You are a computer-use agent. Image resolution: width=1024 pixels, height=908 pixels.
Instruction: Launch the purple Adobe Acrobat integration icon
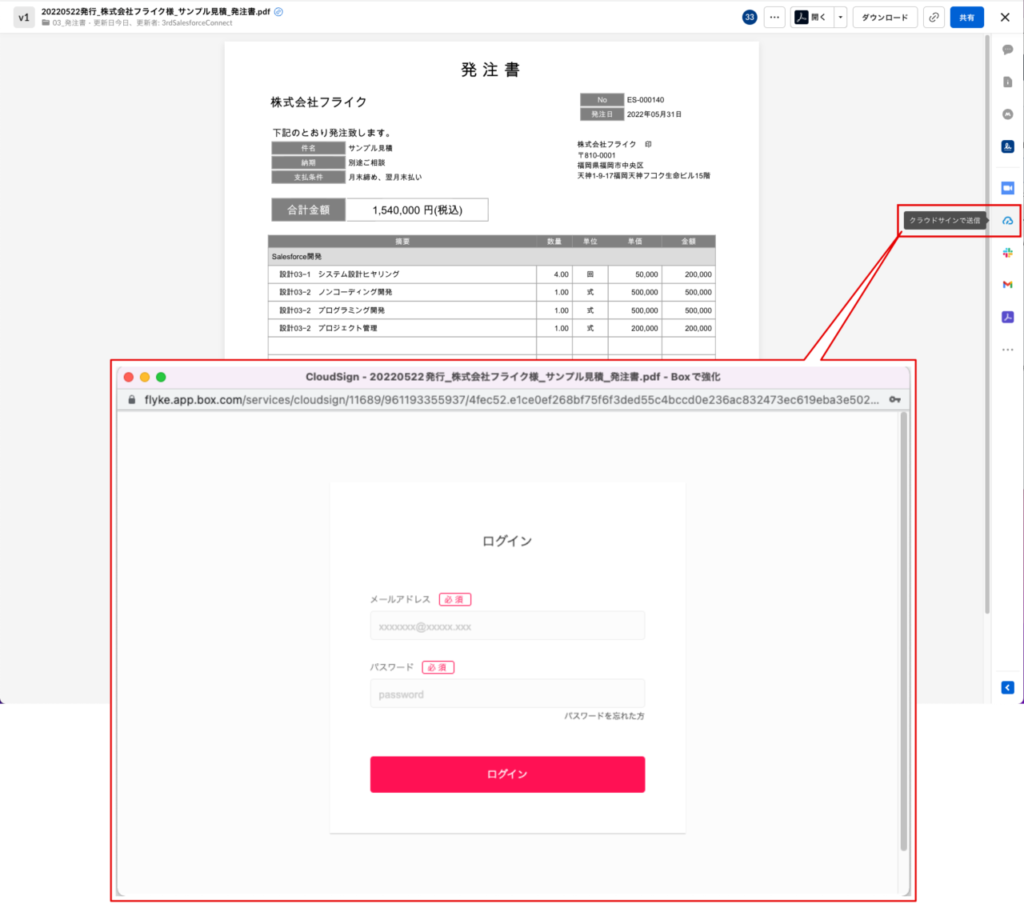1008,317
